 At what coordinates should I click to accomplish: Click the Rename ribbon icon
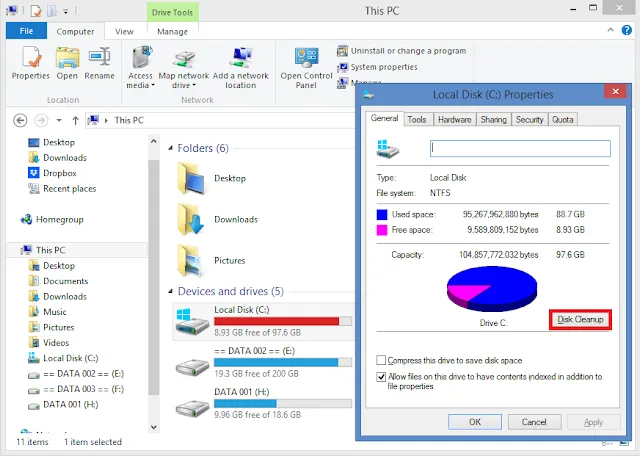99,63
